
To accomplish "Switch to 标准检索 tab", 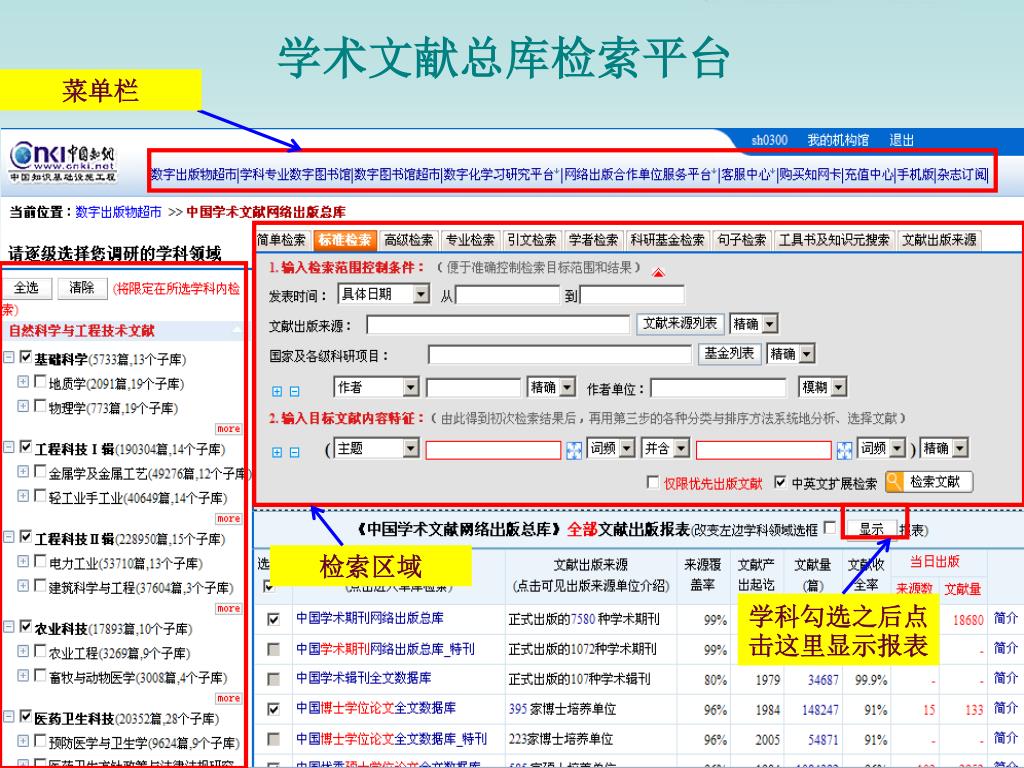I will [x=345, y=240].
